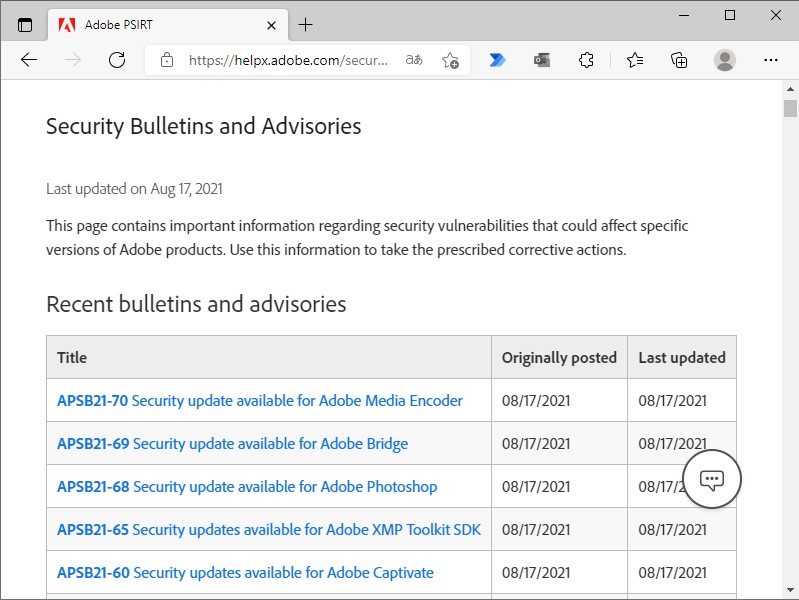Image resolution: width=799 pixels, height=600 pixels.
Task: Click the Recent bulletins and advisories heading
Action: click(196, 304)
